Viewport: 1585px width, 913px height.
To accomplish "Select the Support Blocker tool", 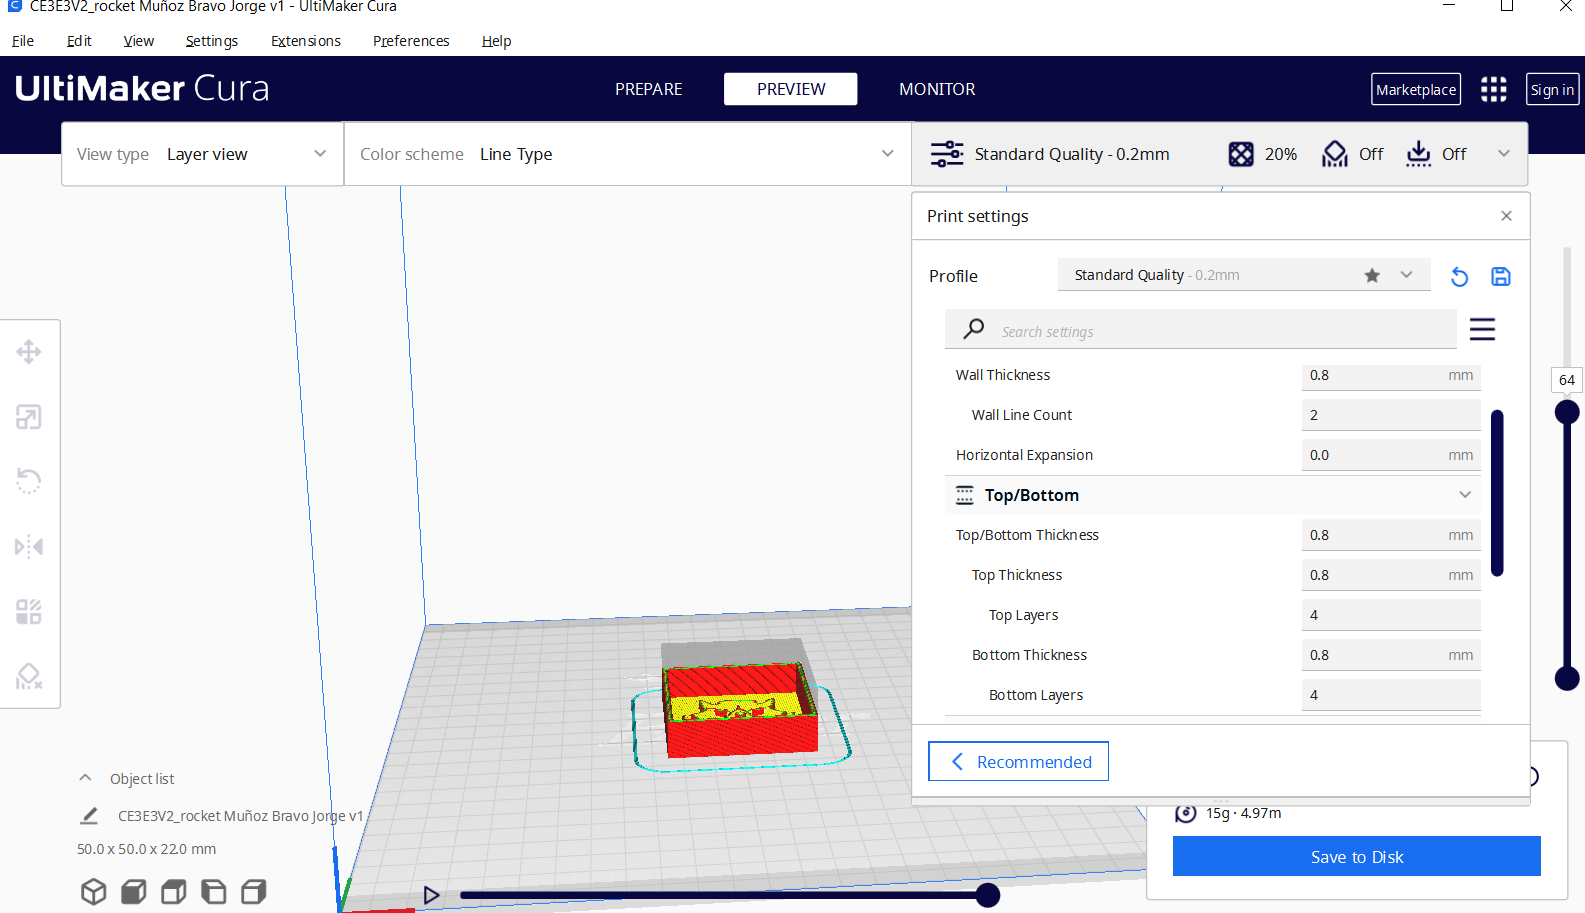I will (x=29, y=677).
